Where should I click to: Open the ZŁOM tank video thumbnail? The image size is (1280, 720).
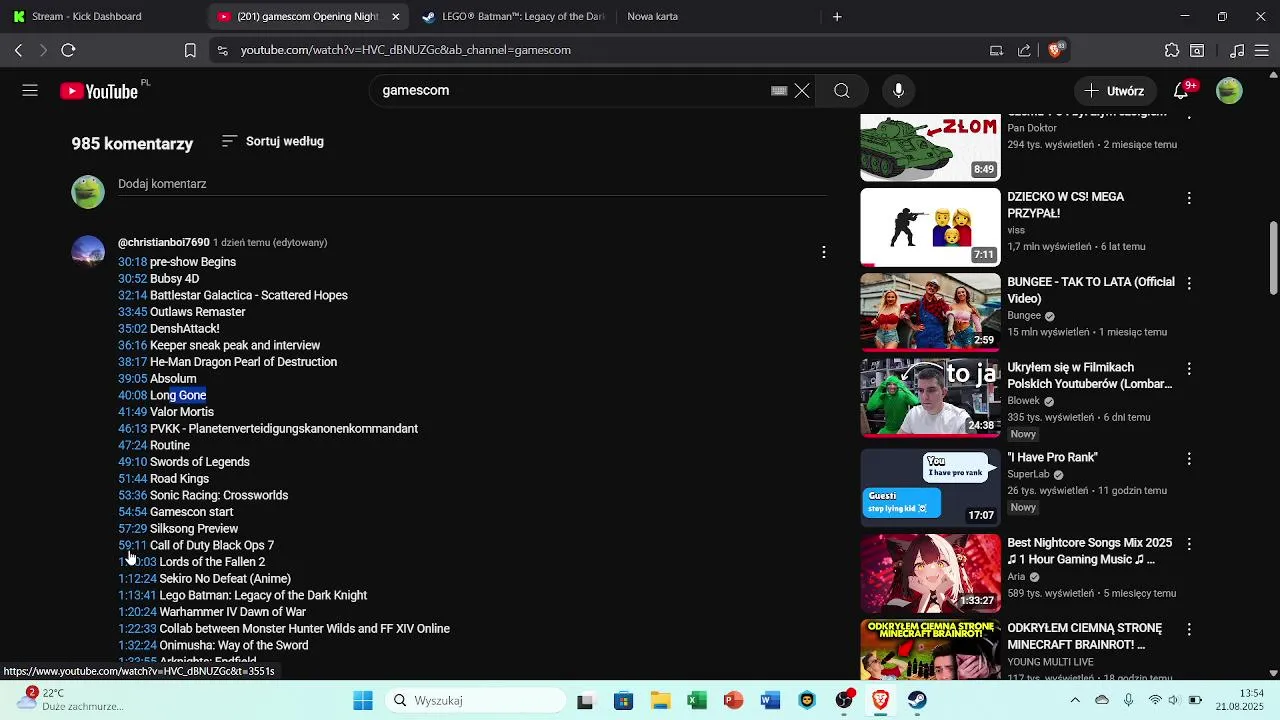click(930, 147)
